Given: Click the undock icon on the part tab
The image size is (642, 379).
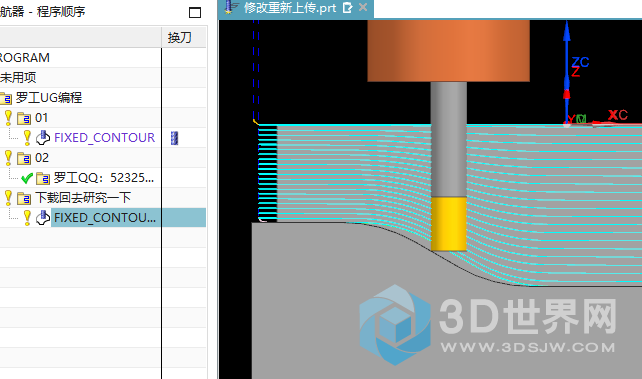Looking at the screenshot, I should [x=347, y=8].
